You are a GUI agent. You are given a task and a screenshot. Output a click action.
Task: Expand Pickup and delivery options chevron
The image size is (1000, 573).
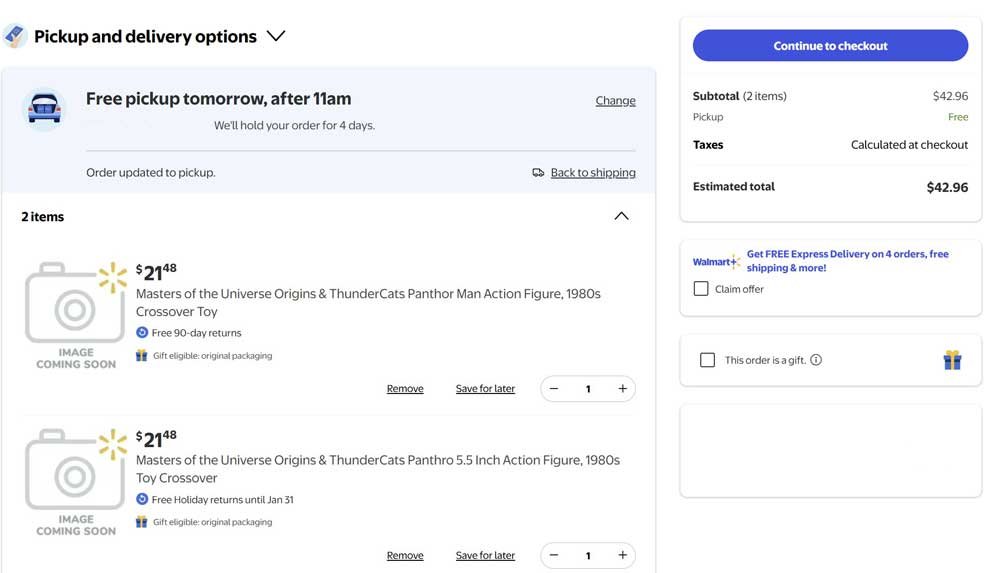point(276,36)
